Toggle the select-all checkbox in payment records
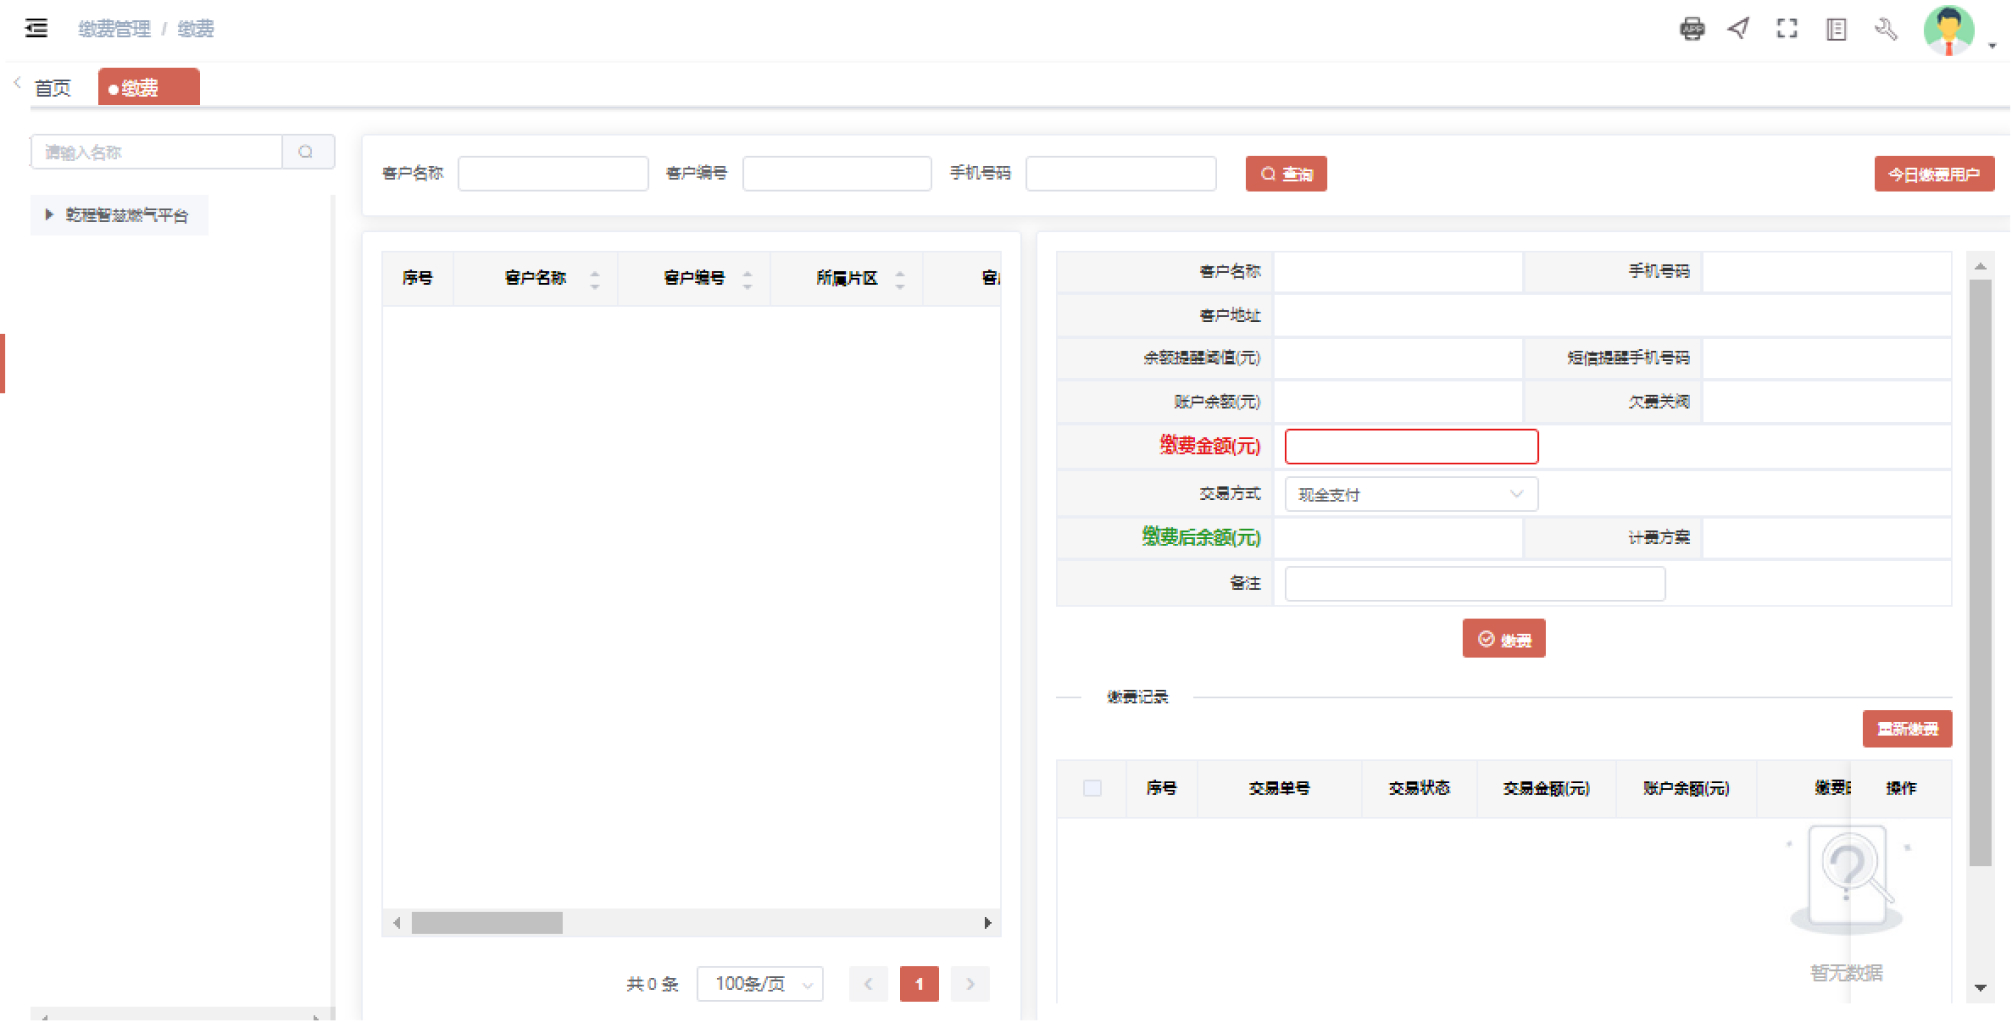Viewport: 2012px width, 1022px height. click(x=1092, y=788)
